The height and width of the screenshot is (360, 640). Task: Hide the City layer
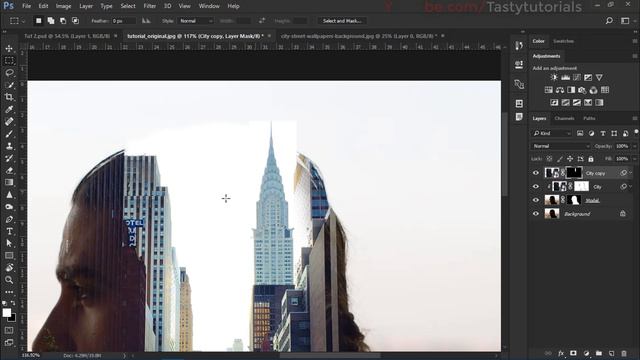coord(536,187)
